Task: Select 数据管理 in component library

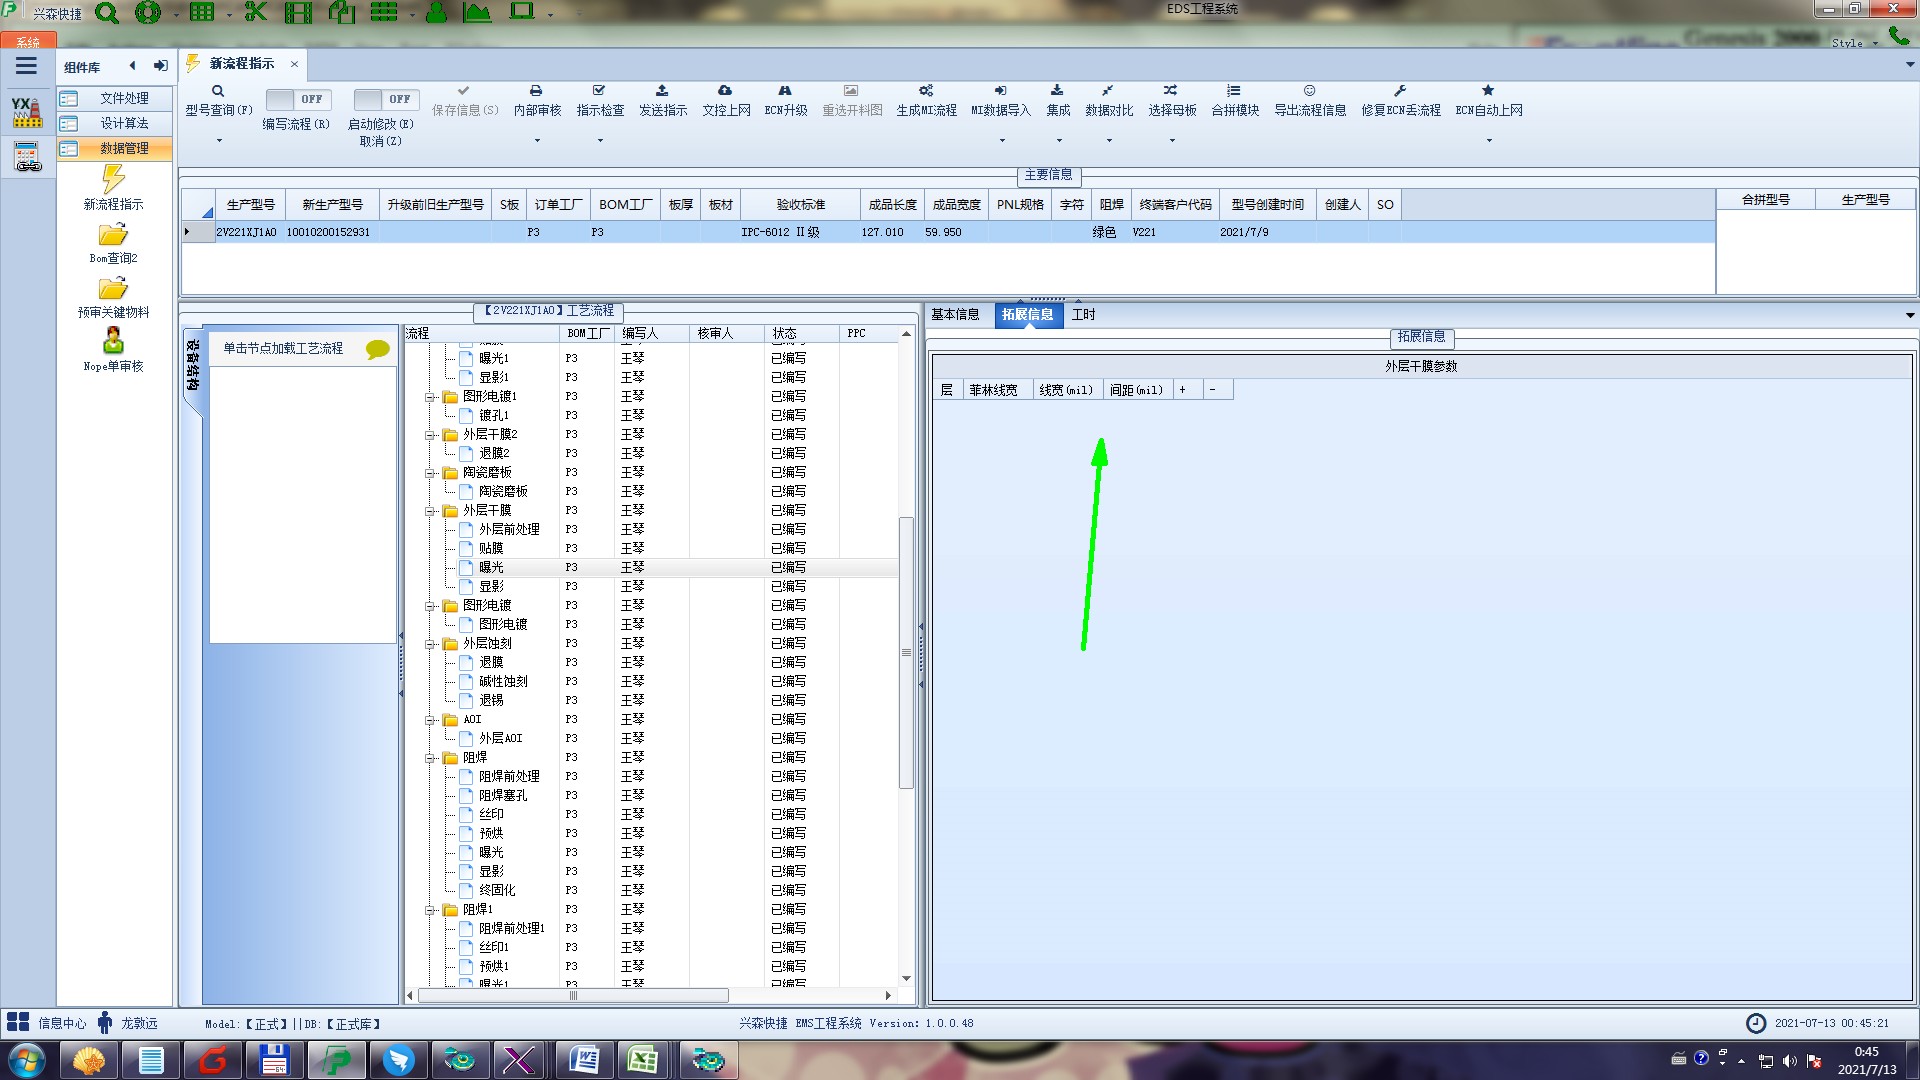Action: click(124, 148)
